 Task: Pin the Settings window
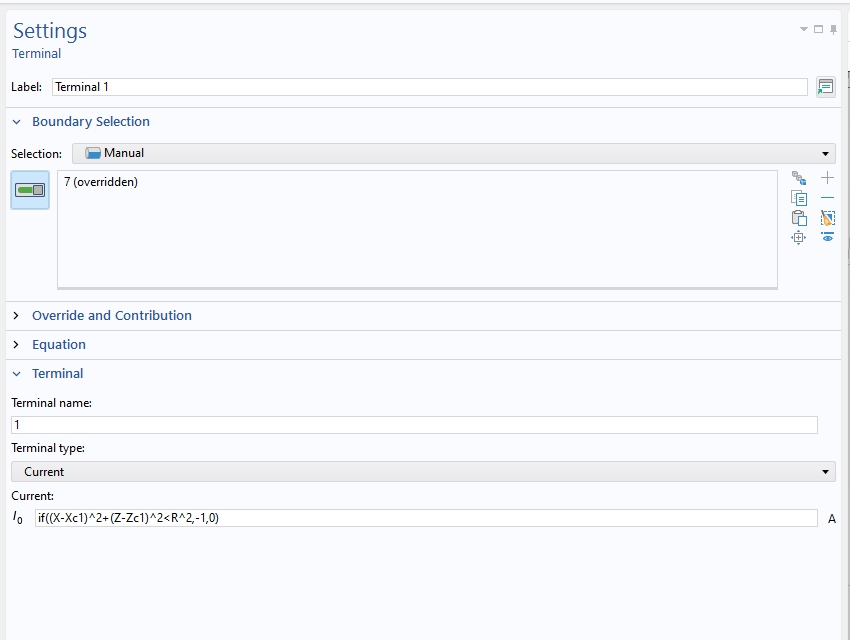click(x=834, y=30)
